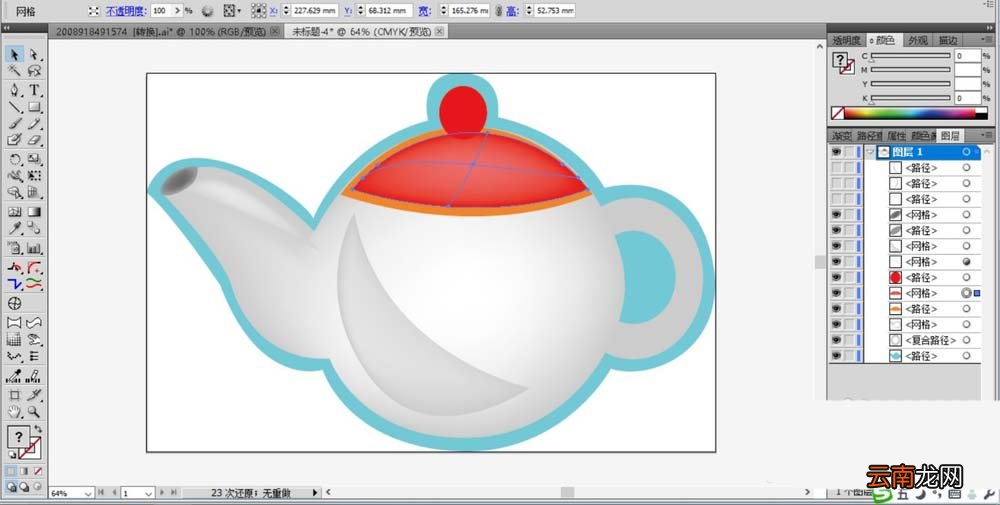Select the Eraser tool
This screenshot has width=1000, height=505.
pyautogui.click(x=34, y=139)
